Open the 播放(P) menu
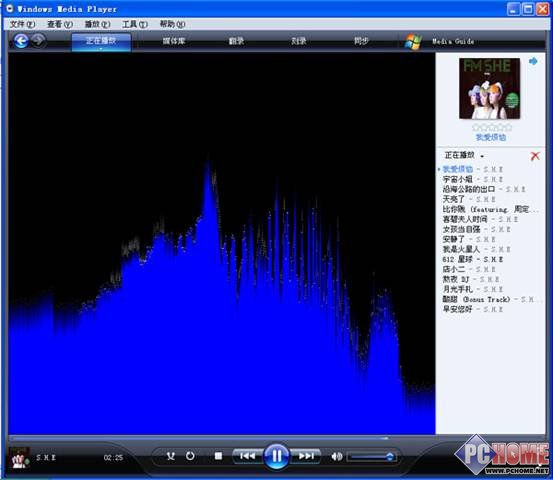Screen dimensions: 553x480 [97, 24]
